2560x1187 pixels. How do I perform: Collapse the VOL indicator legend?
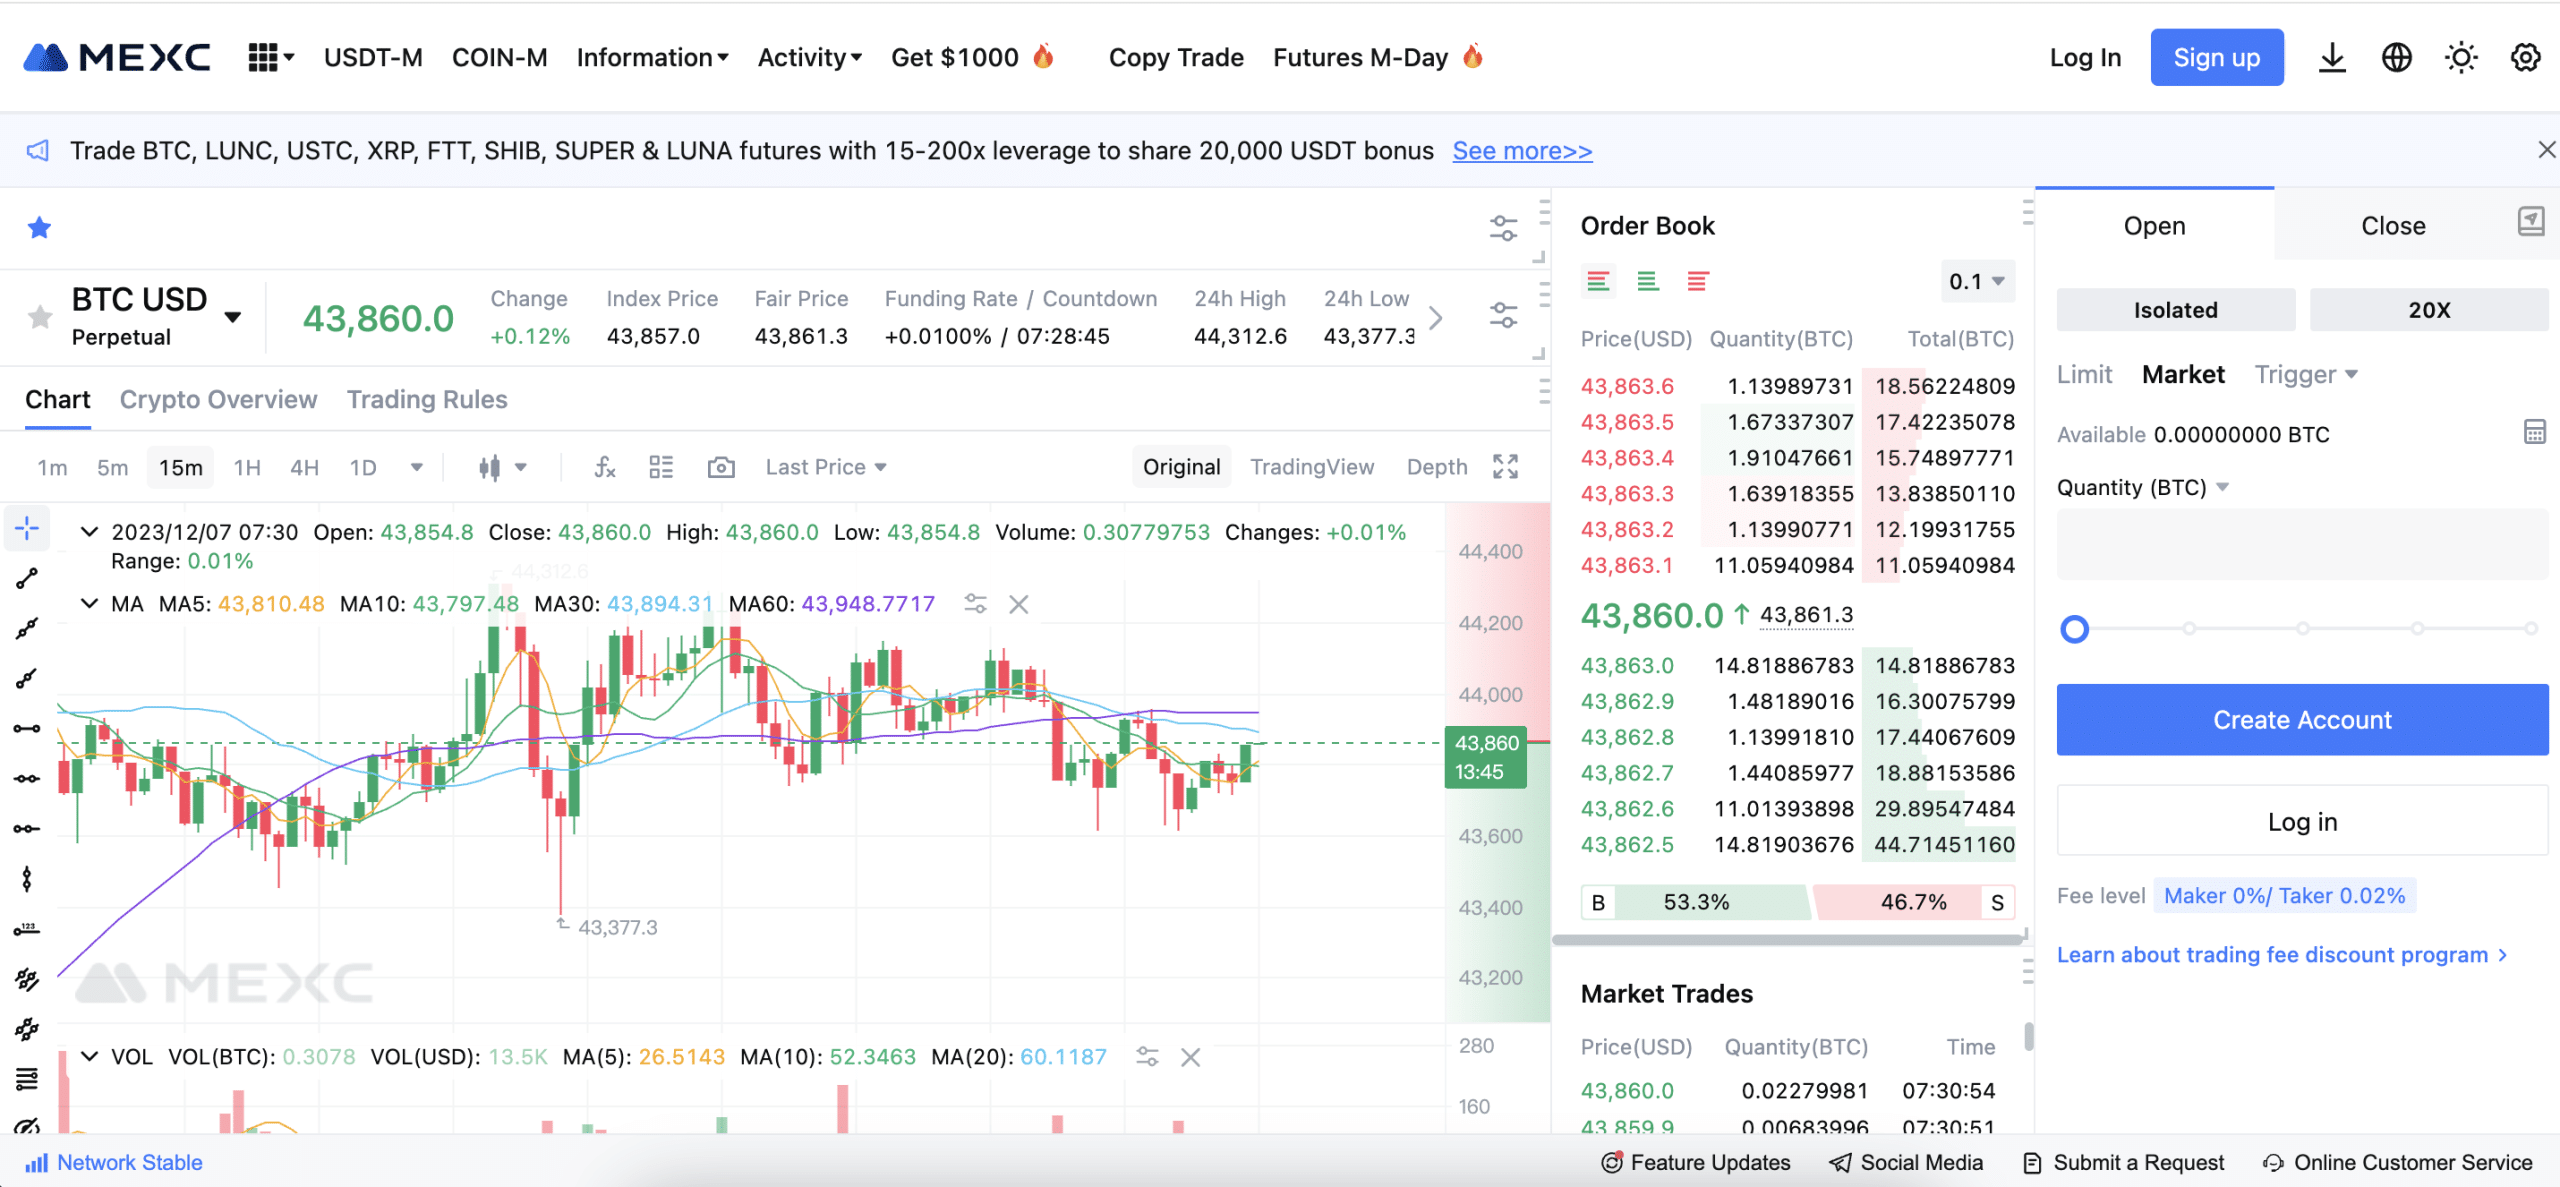pos(89,1057)
